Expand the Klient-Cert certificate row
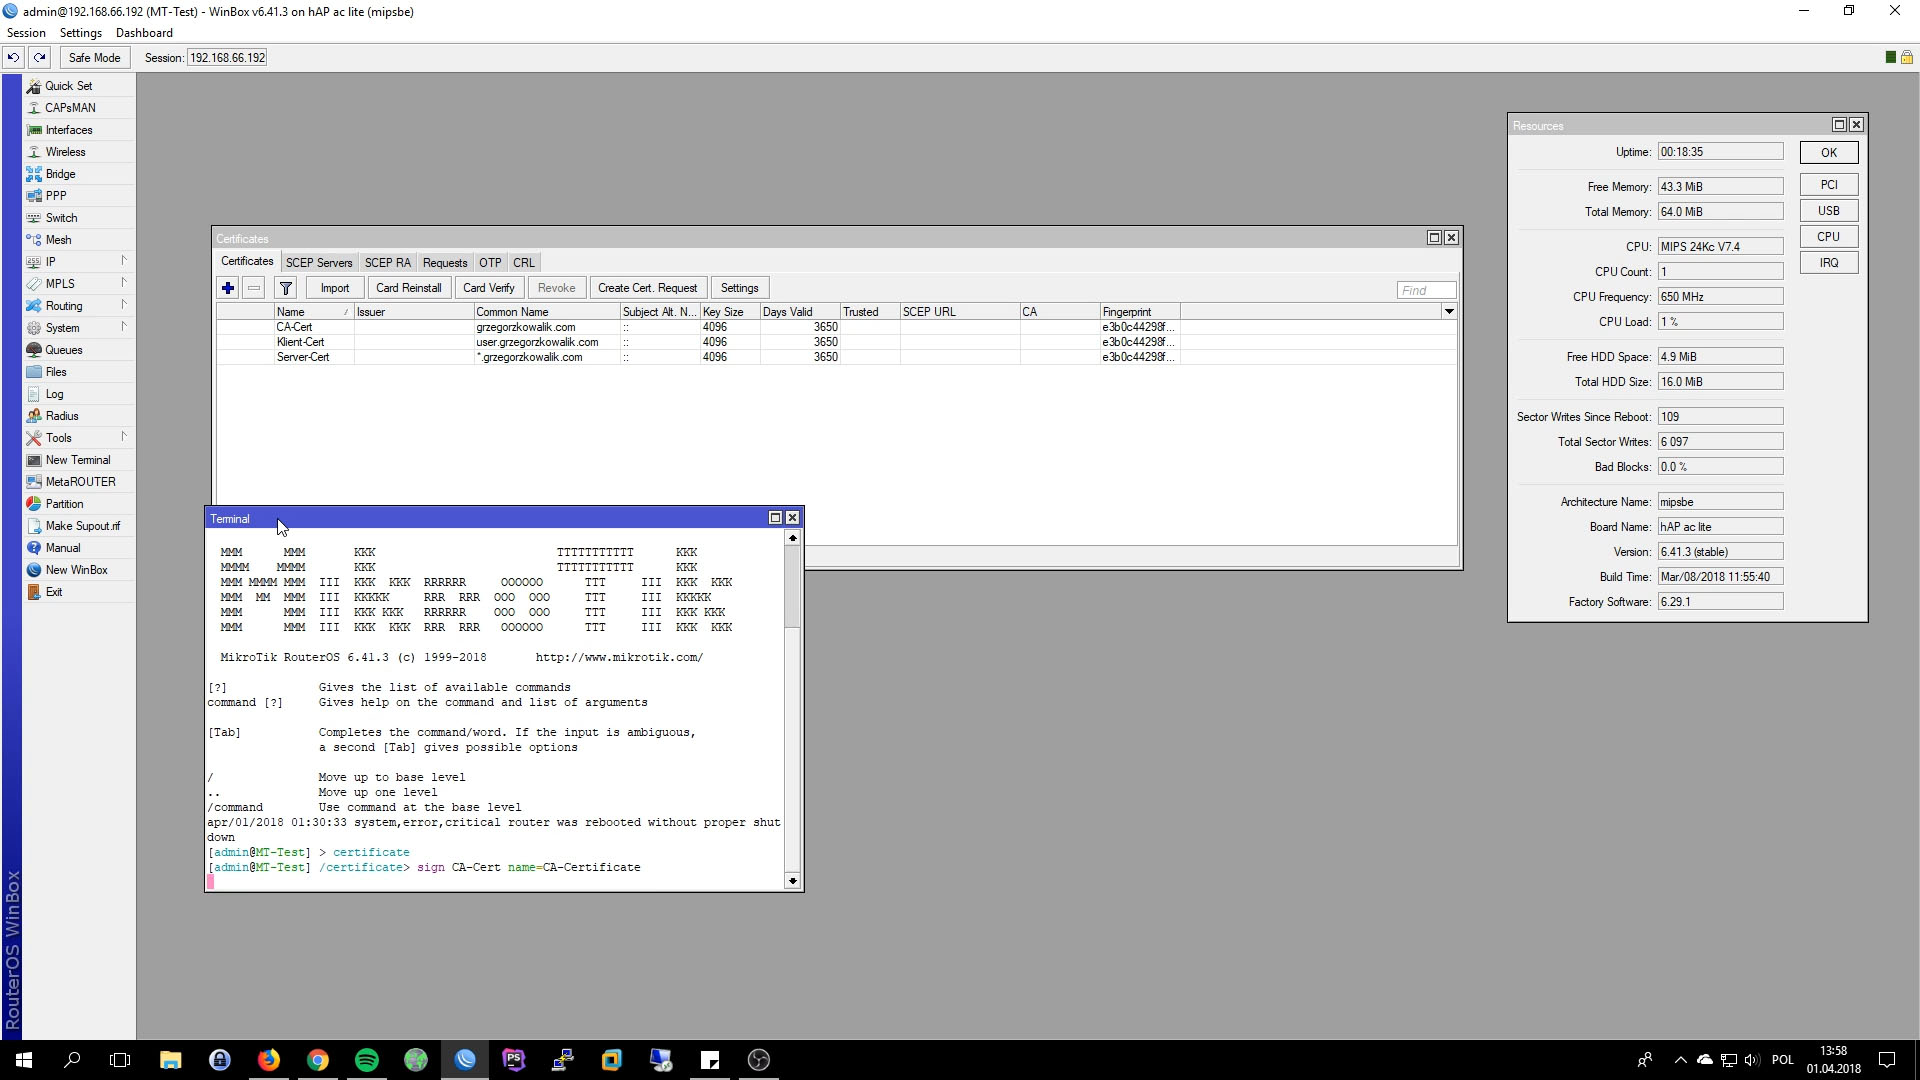Screen dimensions: 1920x1080 coord(301,342)
